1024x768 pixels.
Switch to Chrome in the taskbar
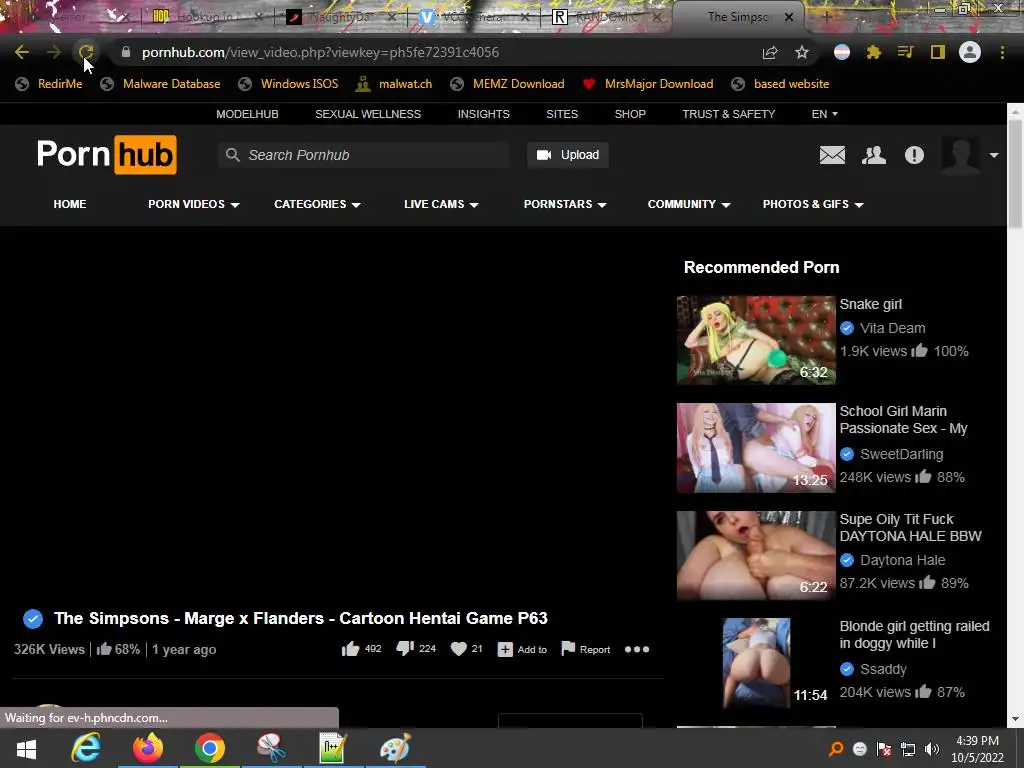pyautogui.click(x=210, y=748)
